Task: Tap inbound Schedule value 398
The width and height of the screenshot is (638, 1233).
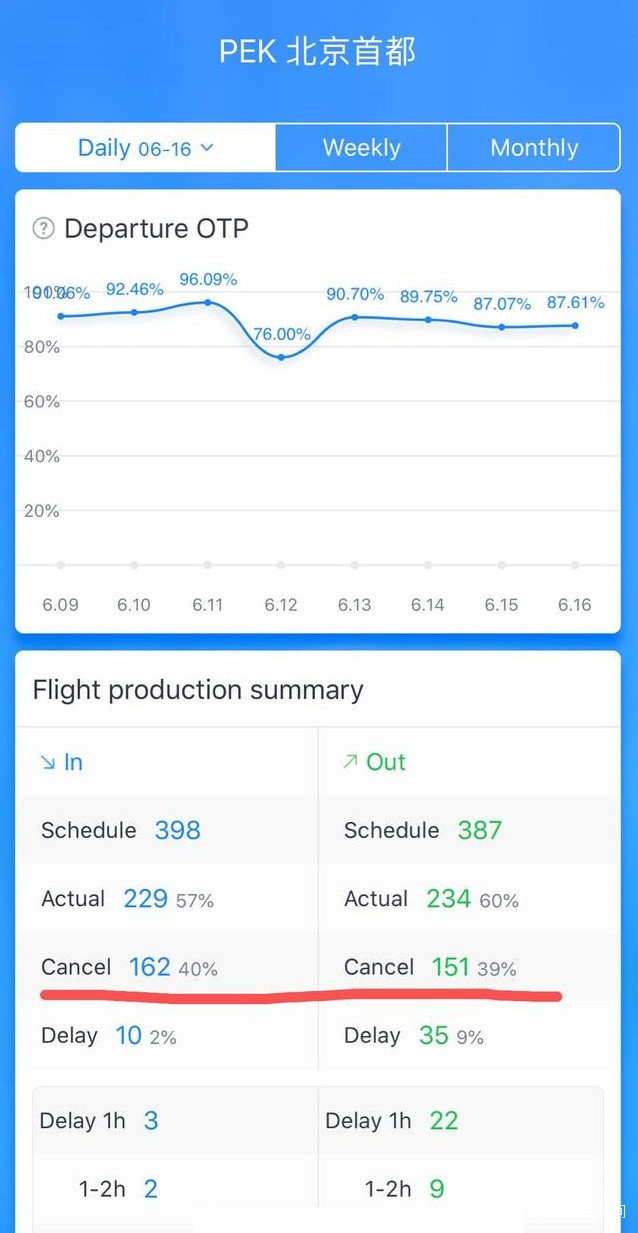Action: coord(177,830)
